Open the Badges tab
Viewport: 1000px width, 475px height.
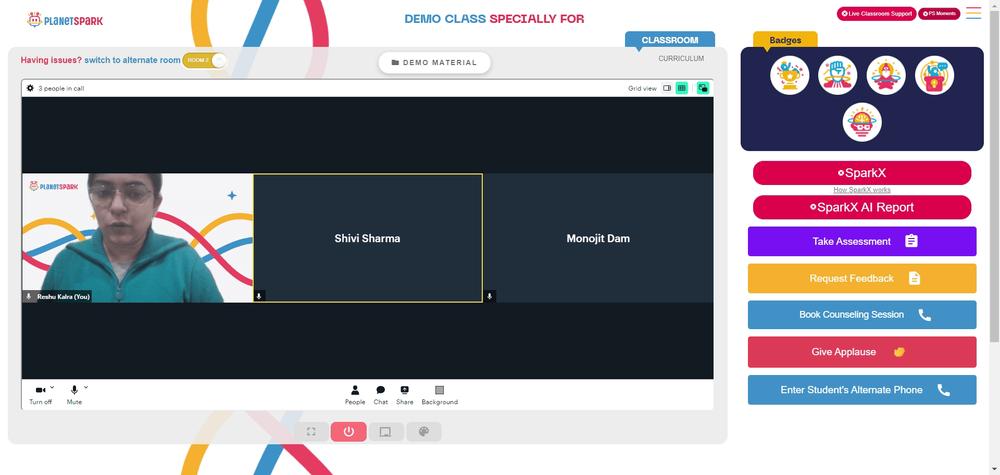click(x=785, y=40)
